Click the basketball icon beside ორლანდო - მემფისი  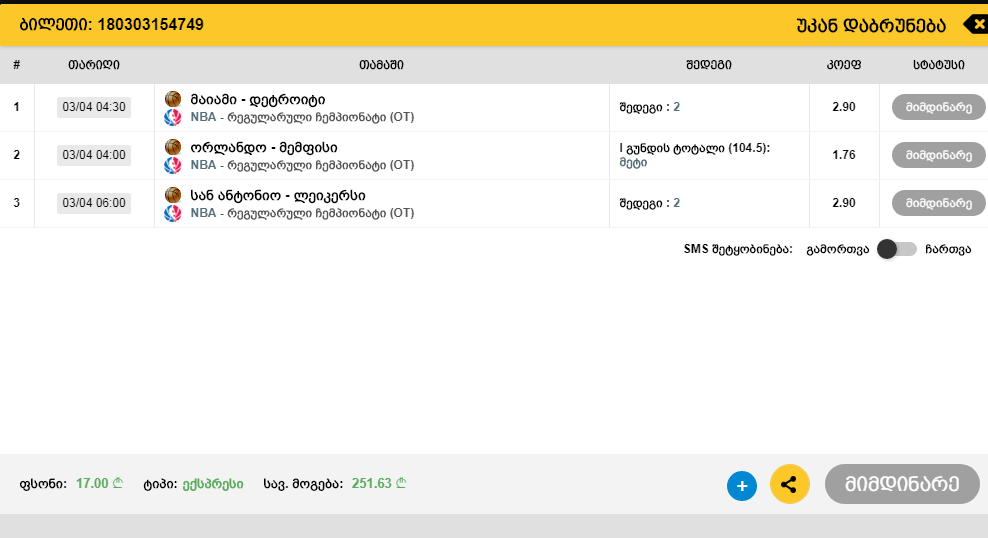pos(172,147)
